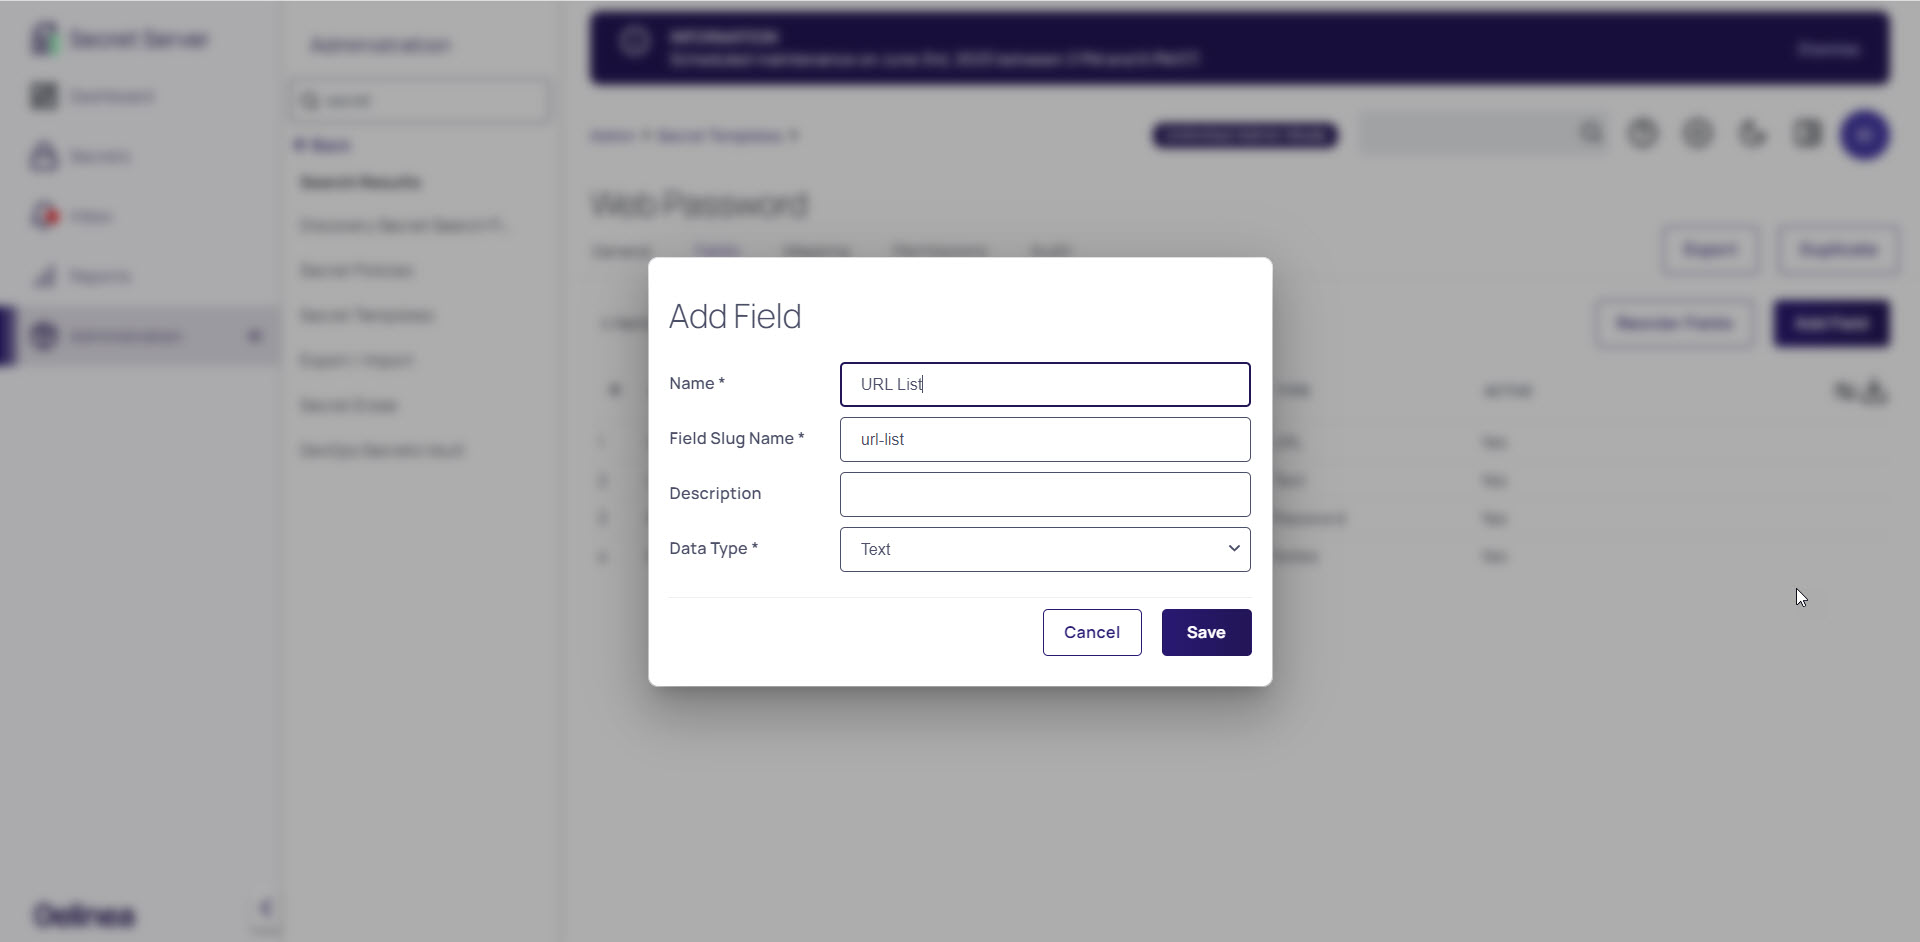
Task: Select Secret Policies in admin list
Action: tap(356, 270)
